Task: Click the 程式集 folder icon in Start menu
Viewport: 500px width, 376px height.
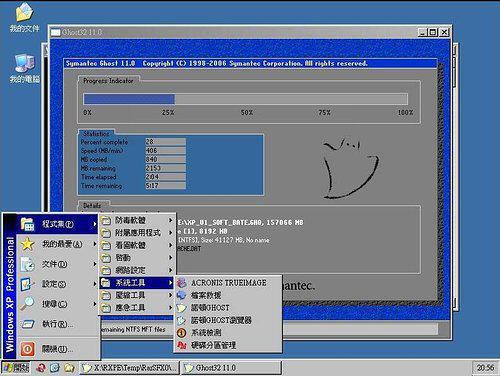Action: [x=27, y=224]
